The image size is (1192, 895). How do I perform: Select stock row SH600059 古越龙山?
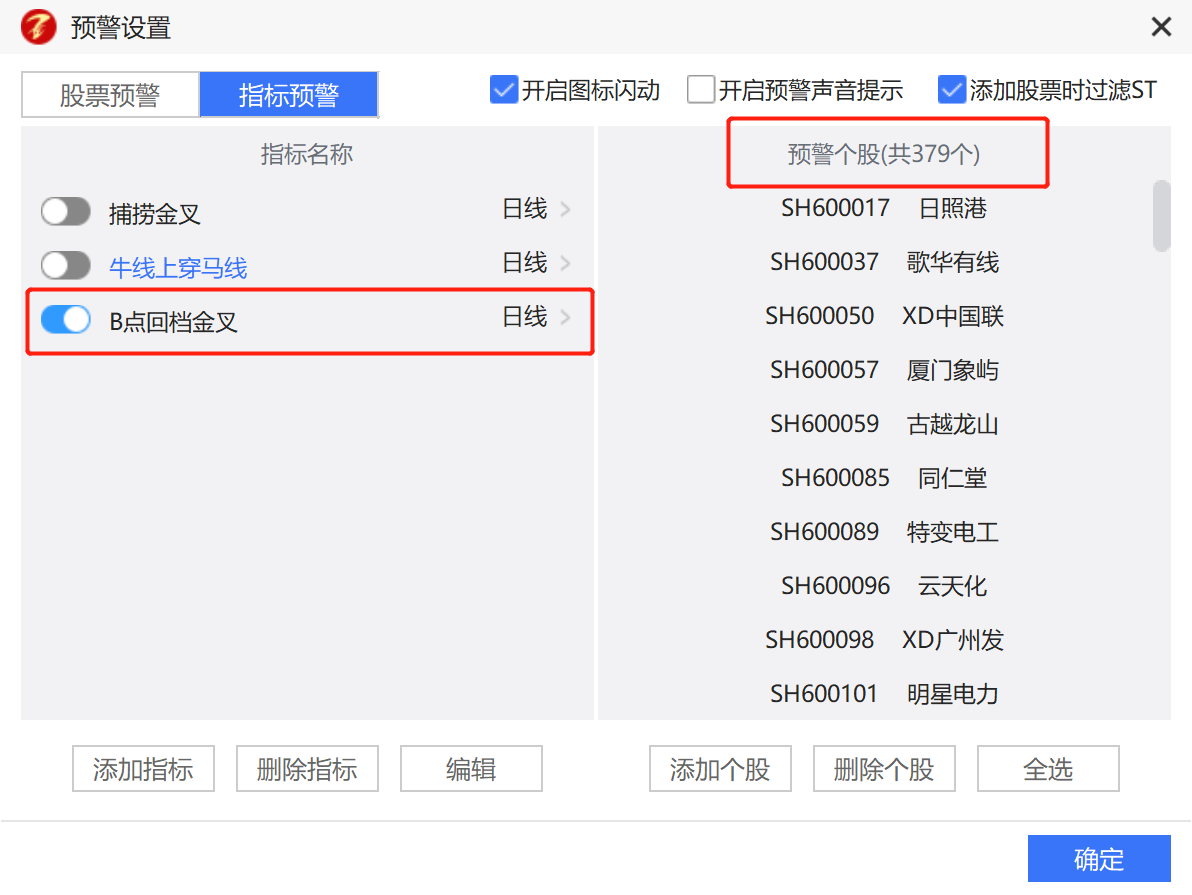tap(884, 424)
